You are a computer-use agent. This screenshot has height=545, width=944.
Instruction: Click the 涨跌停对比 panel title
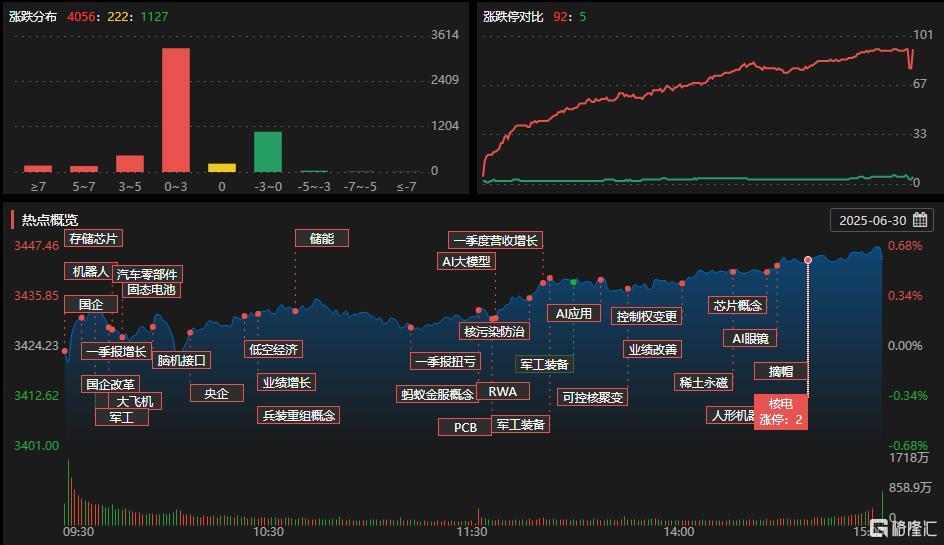(514, 17)
